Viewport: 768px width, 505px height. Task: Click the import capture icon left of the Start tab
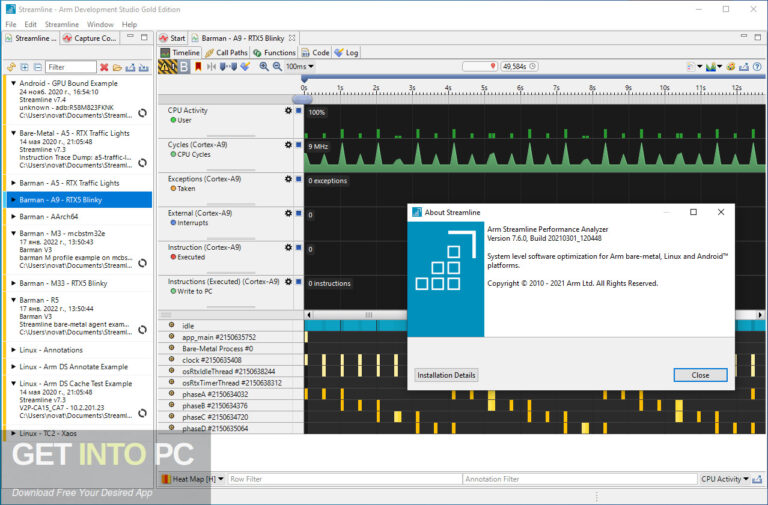pos(144,67)
